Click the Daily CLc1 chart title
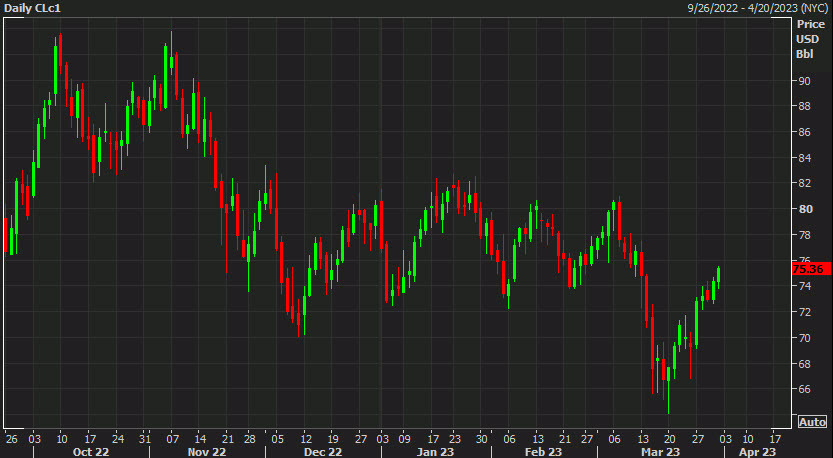Screen dimensions: 833x458 coord(32,9)
